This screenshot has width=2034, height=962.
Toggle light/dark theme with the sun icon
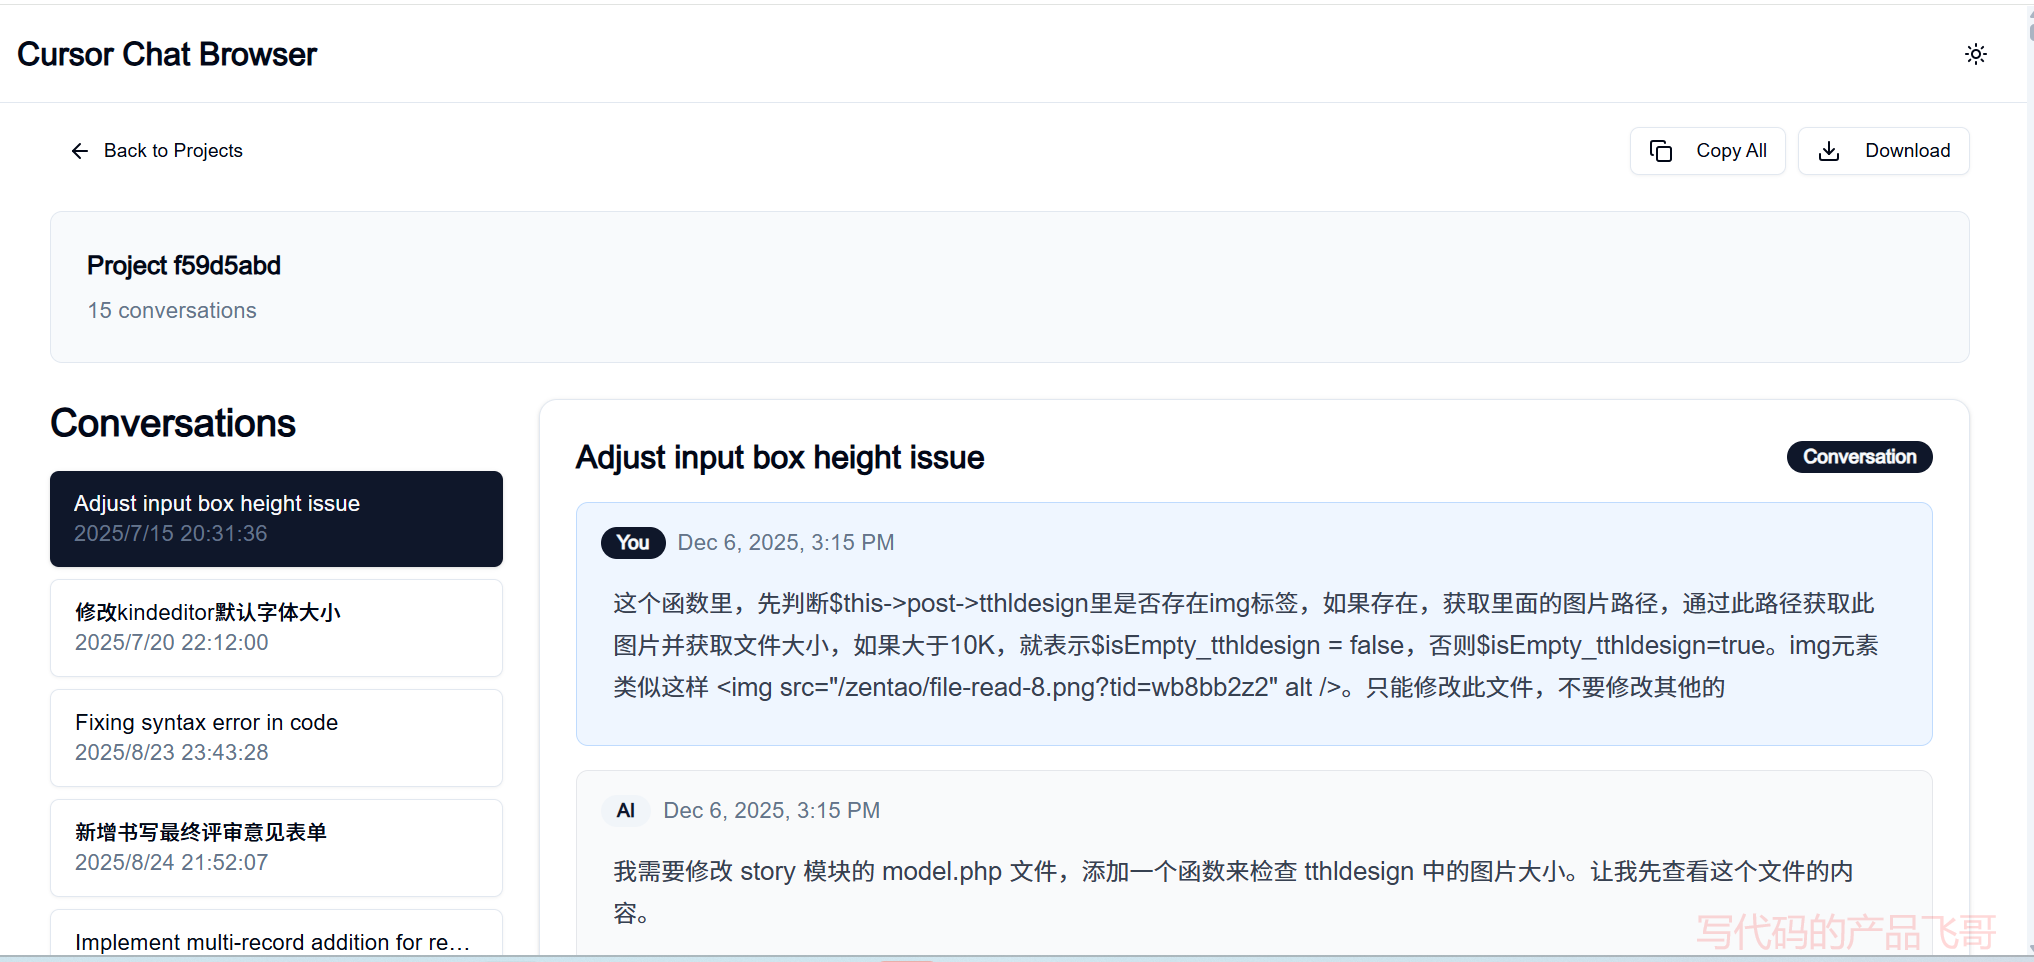point(1975,54)
